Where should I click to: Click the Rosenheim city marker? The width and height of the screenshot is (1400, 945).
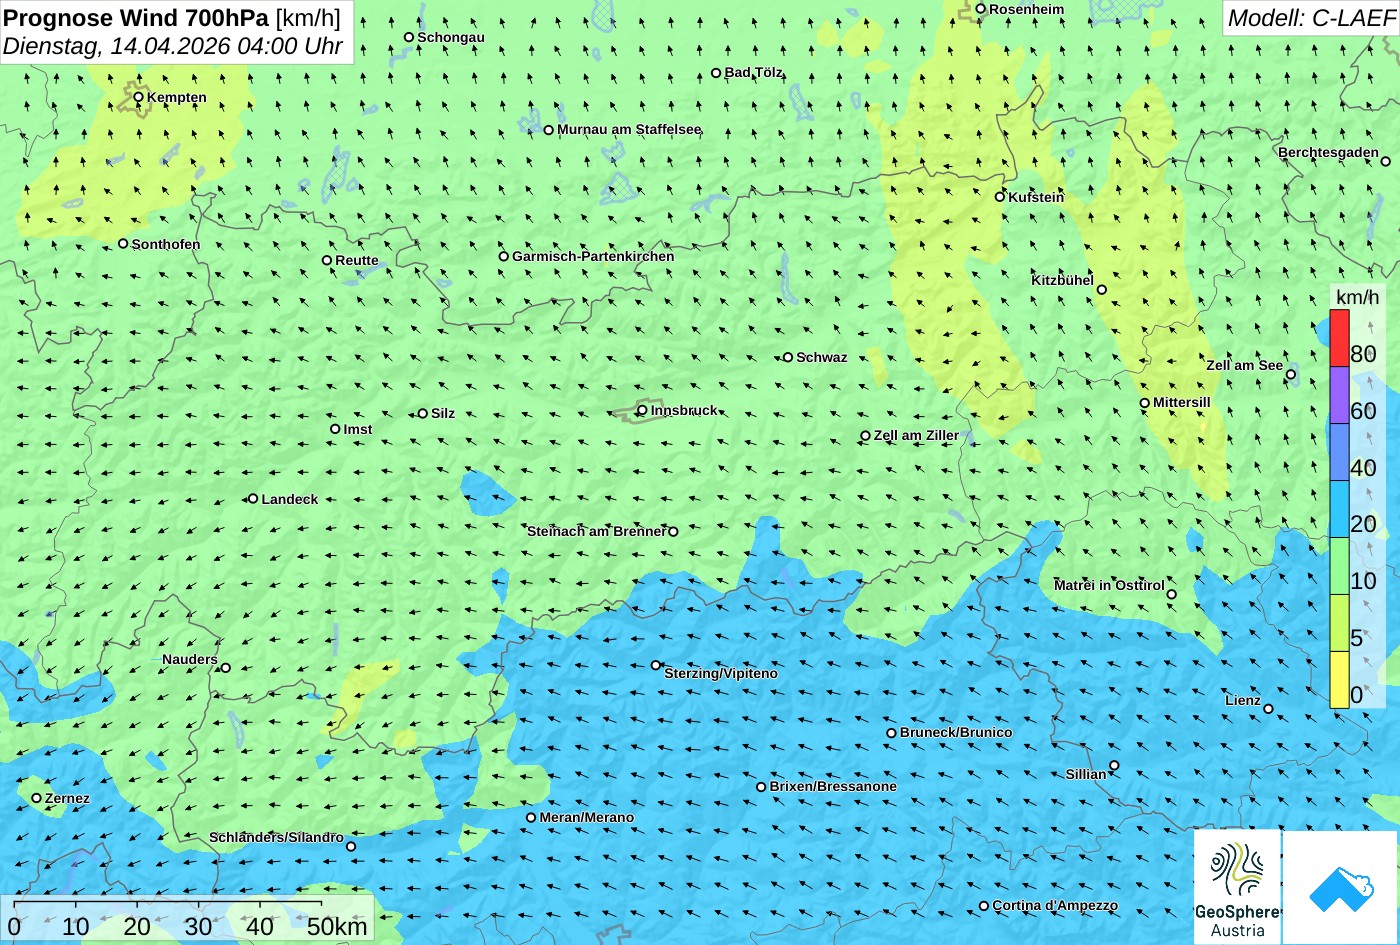[x=981, y=9]
